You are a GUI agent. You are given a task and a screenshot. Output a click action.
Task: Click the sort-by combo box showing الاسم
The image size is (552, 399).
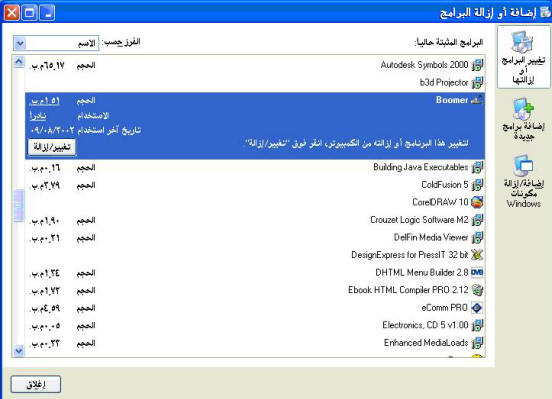56,43
